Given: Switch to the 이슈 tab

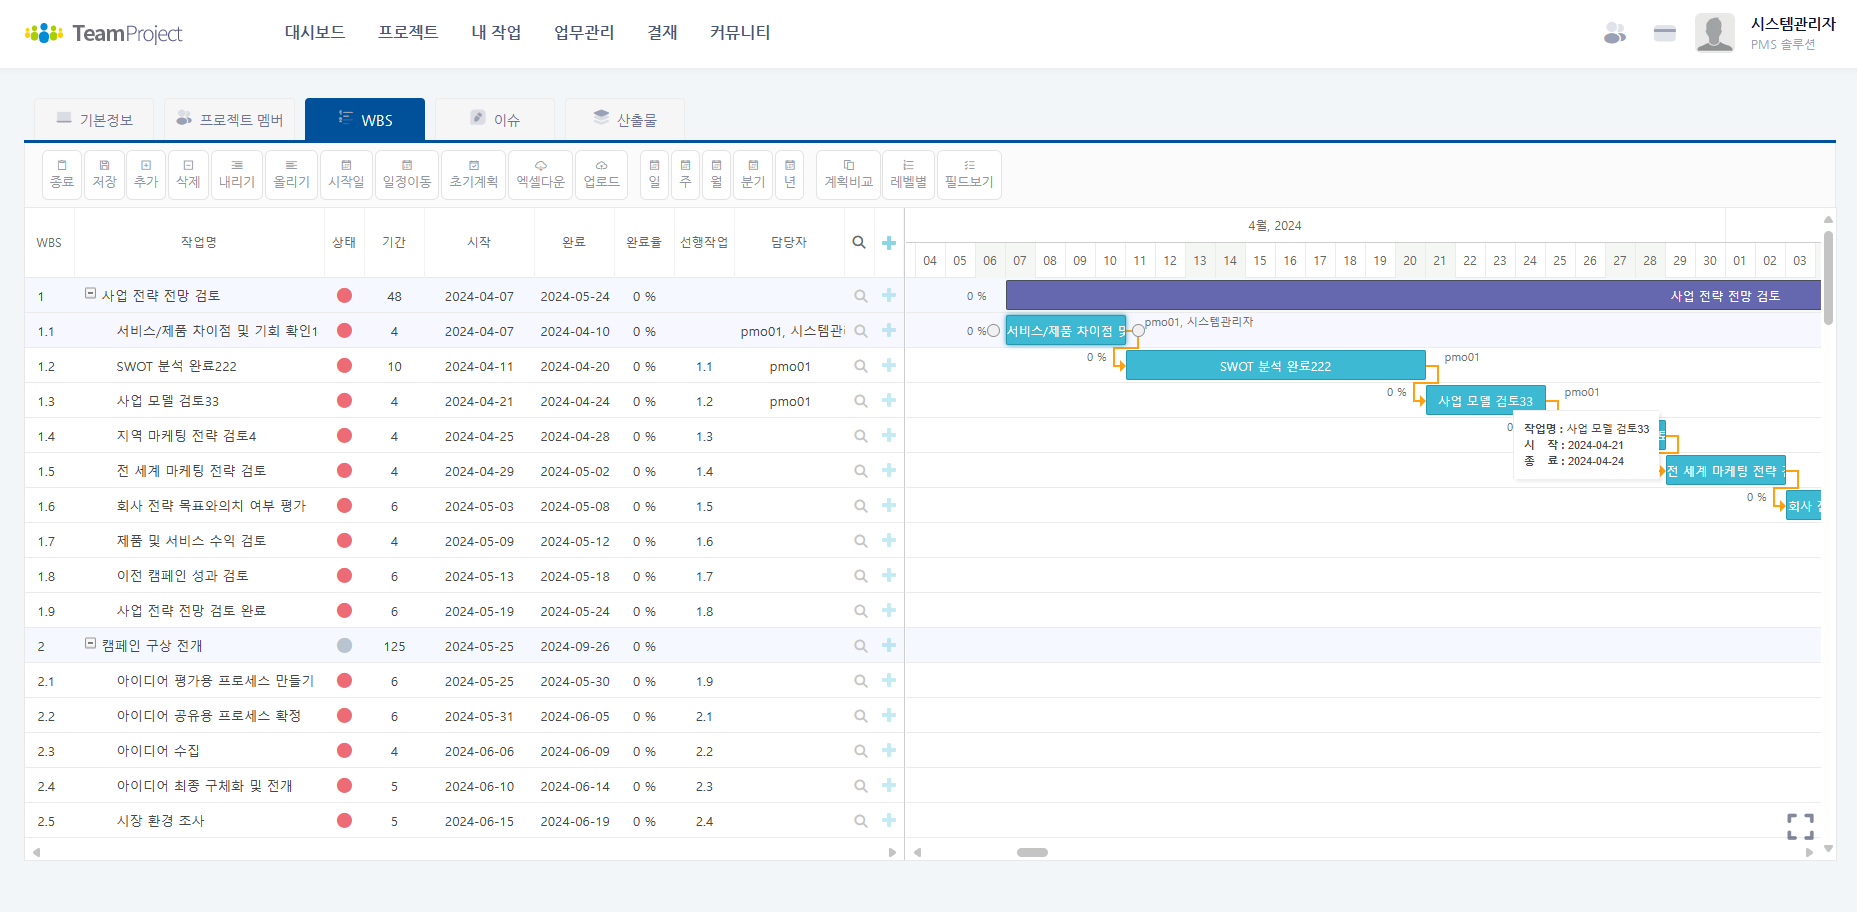Looking at the screenshot, I should click(x=495, y=120).
